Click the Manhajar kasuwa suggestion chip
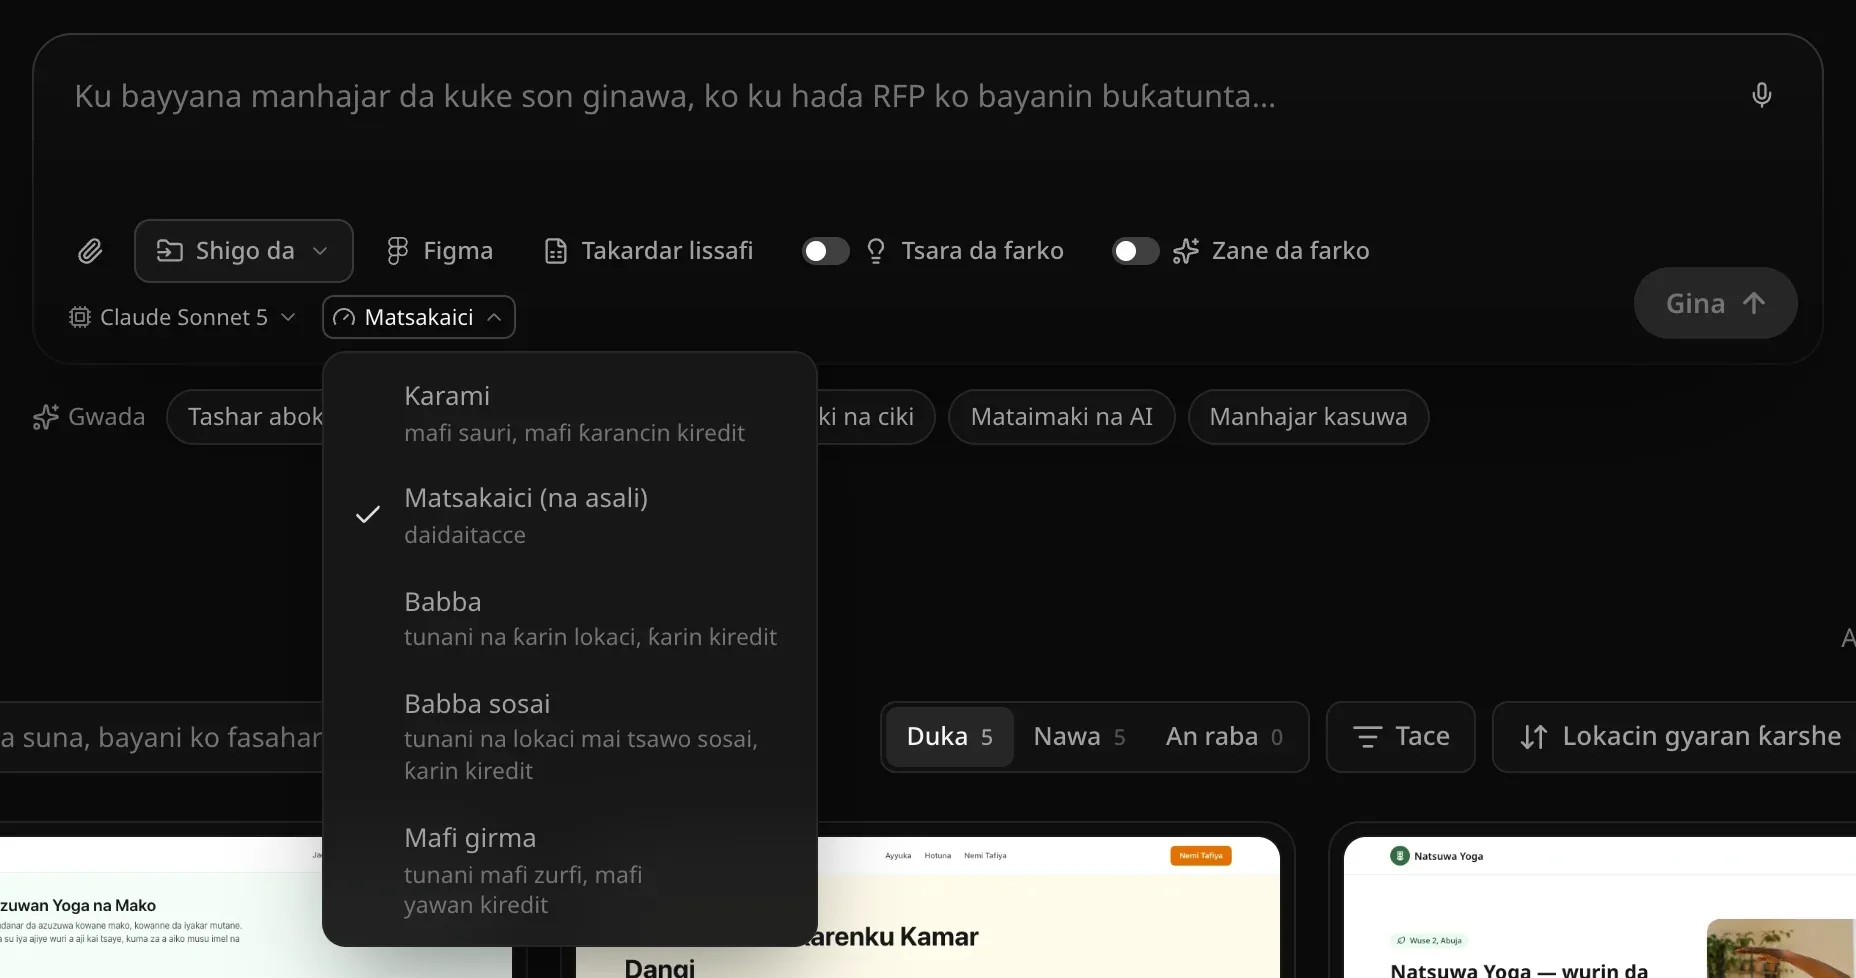The width and height of the screenshot is (1856, 978). 1308,417
